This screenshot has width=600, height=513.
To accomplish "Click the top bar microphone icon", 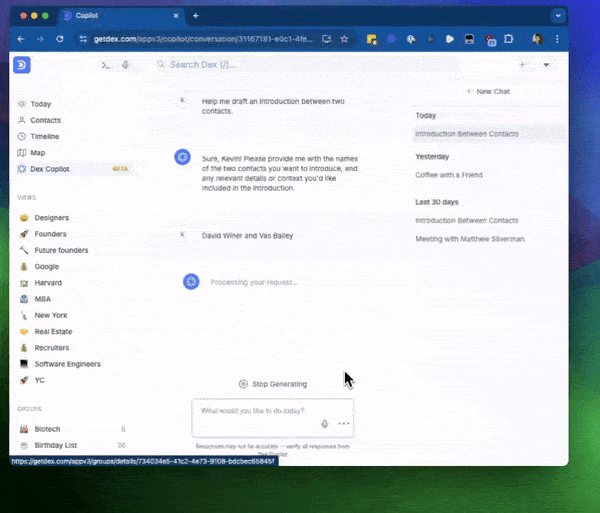I will tap(126, 65).
